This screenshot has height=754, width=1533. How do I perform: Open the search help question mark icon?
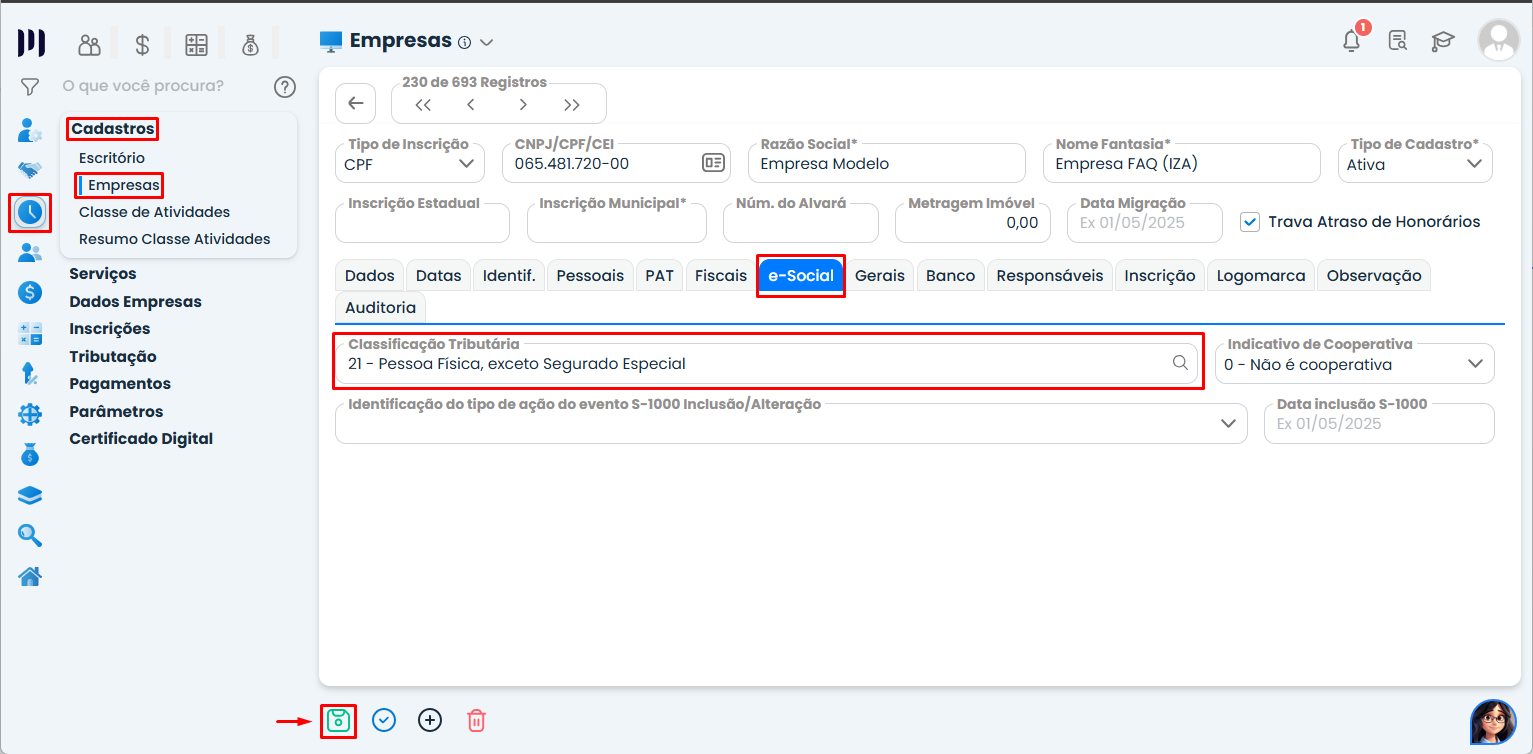[285, 87]
